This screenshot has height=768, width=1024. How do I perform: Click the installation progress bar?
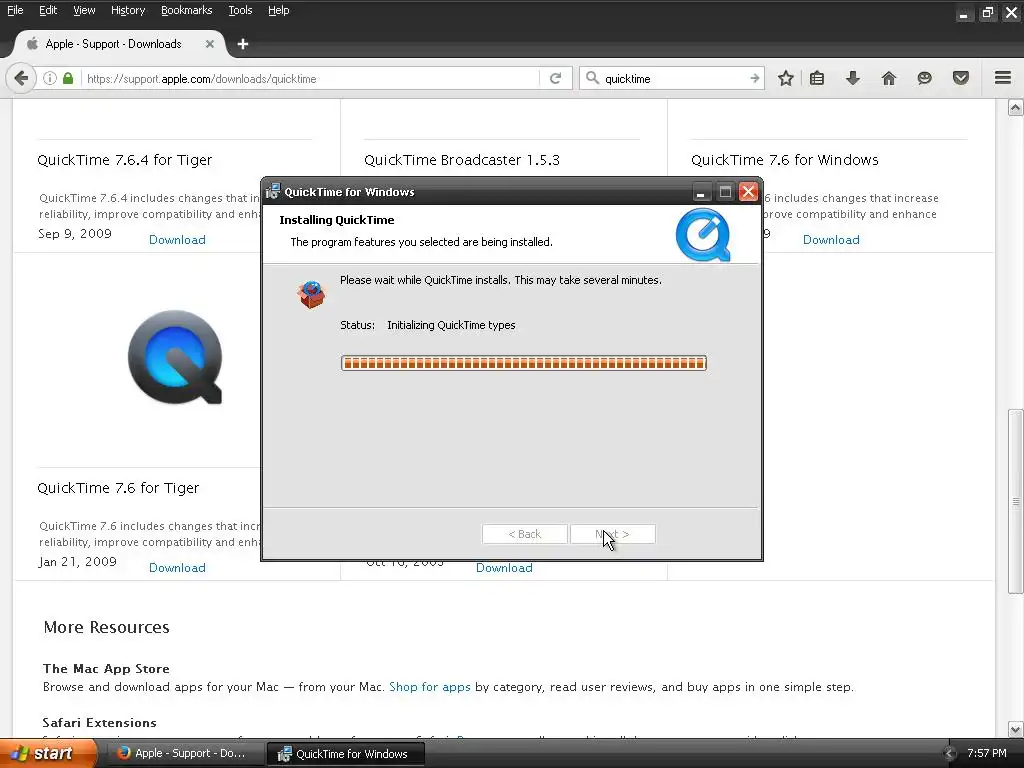pyautogui.click(x=524, y=363)
